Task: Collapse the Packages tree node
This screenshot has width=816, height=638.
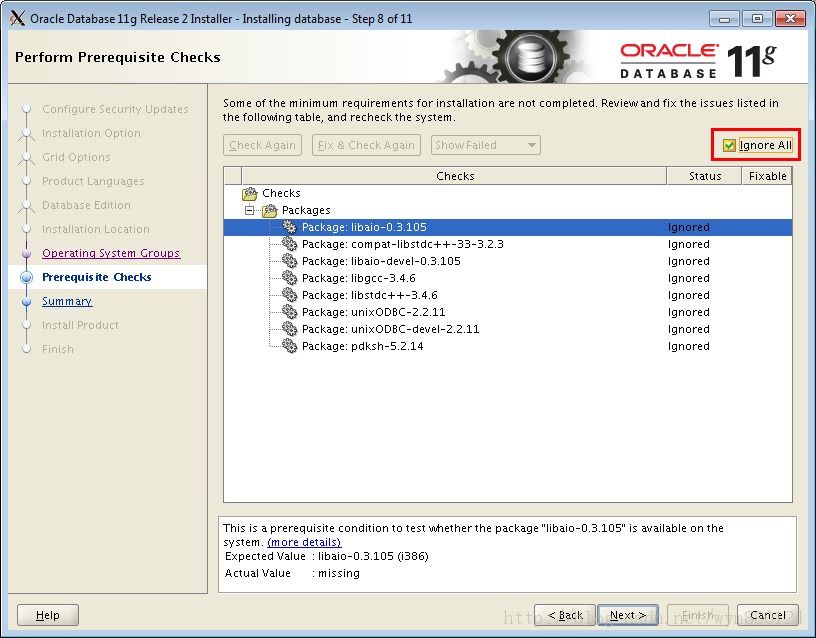Action: pos(248,210)
